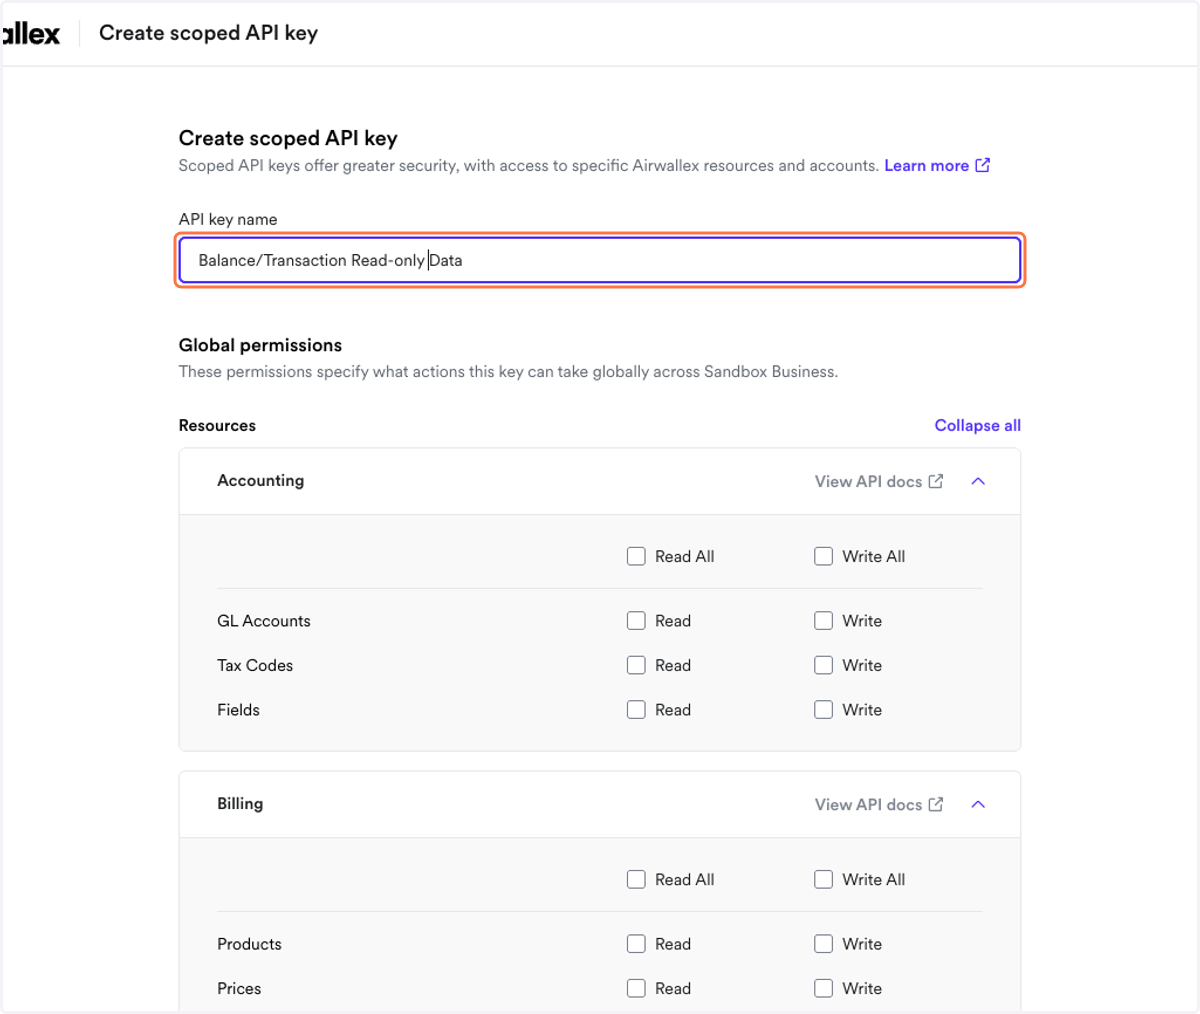Enable Billing Read All checkbox

(x=636, y=879)
